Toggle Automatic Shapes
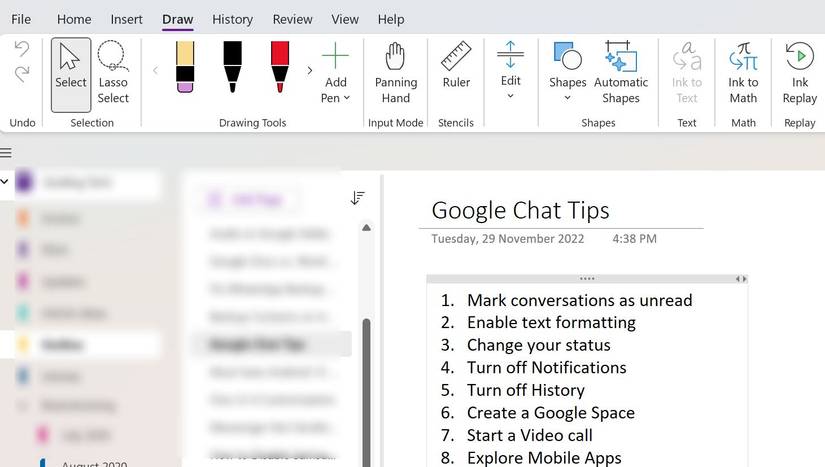The height and width of the screenshot is (467, 825). coord(621,74)
